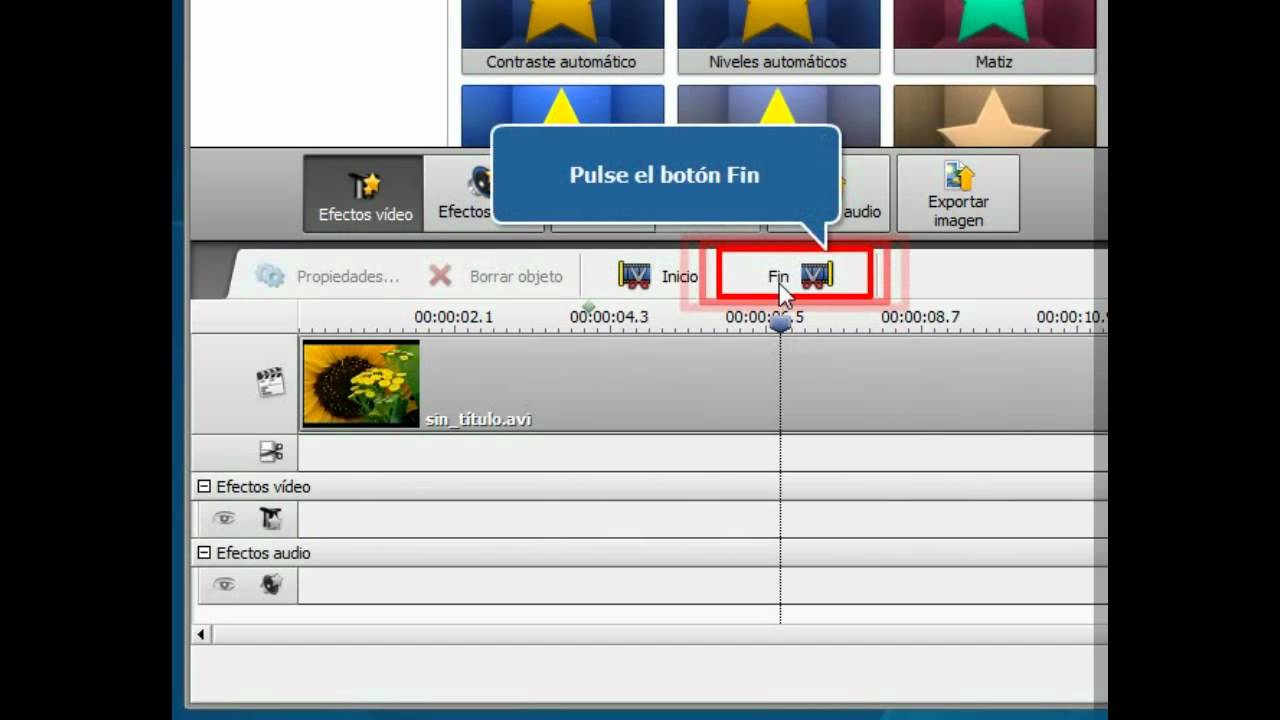Jump to 00:00:04.3 on the ruler
This screenshot has height=720, width=1280.
pyautogui.click(x=609, y=317)
